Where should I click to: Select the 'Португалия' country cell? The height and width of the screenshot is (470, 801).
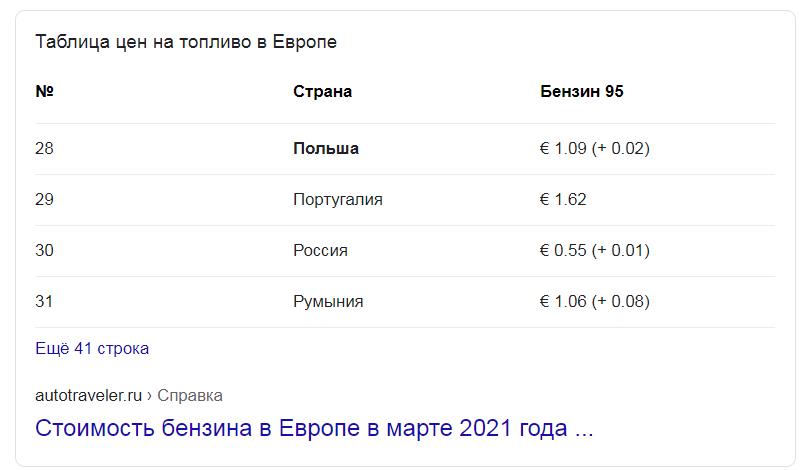pyautogui.click(x=338, y=199)
